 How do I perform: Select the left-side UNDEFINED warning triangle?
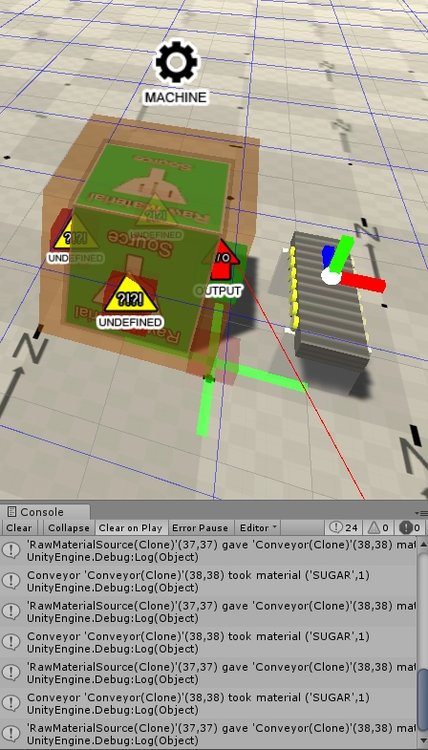click(x=73, y=234)
